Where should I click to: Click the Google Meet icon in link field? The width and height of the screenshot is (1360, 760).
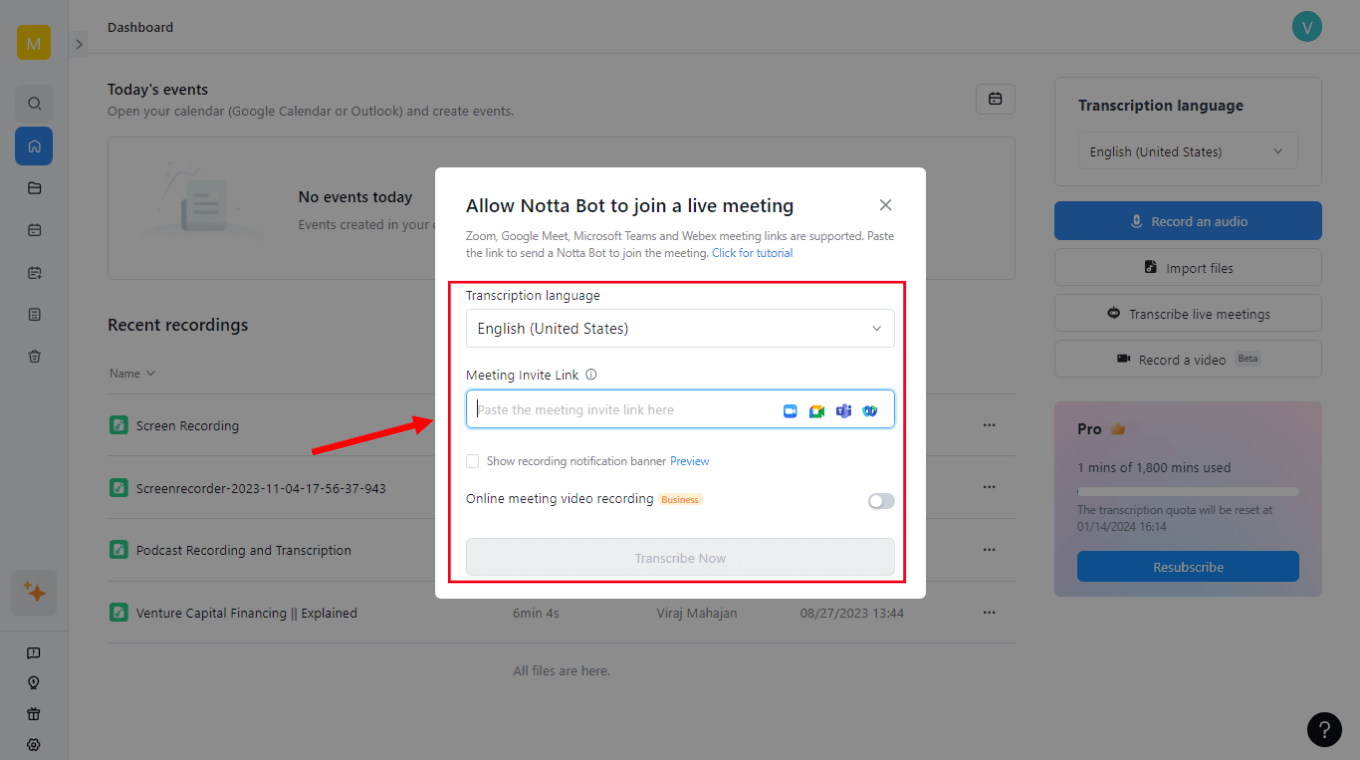(817, 411)
